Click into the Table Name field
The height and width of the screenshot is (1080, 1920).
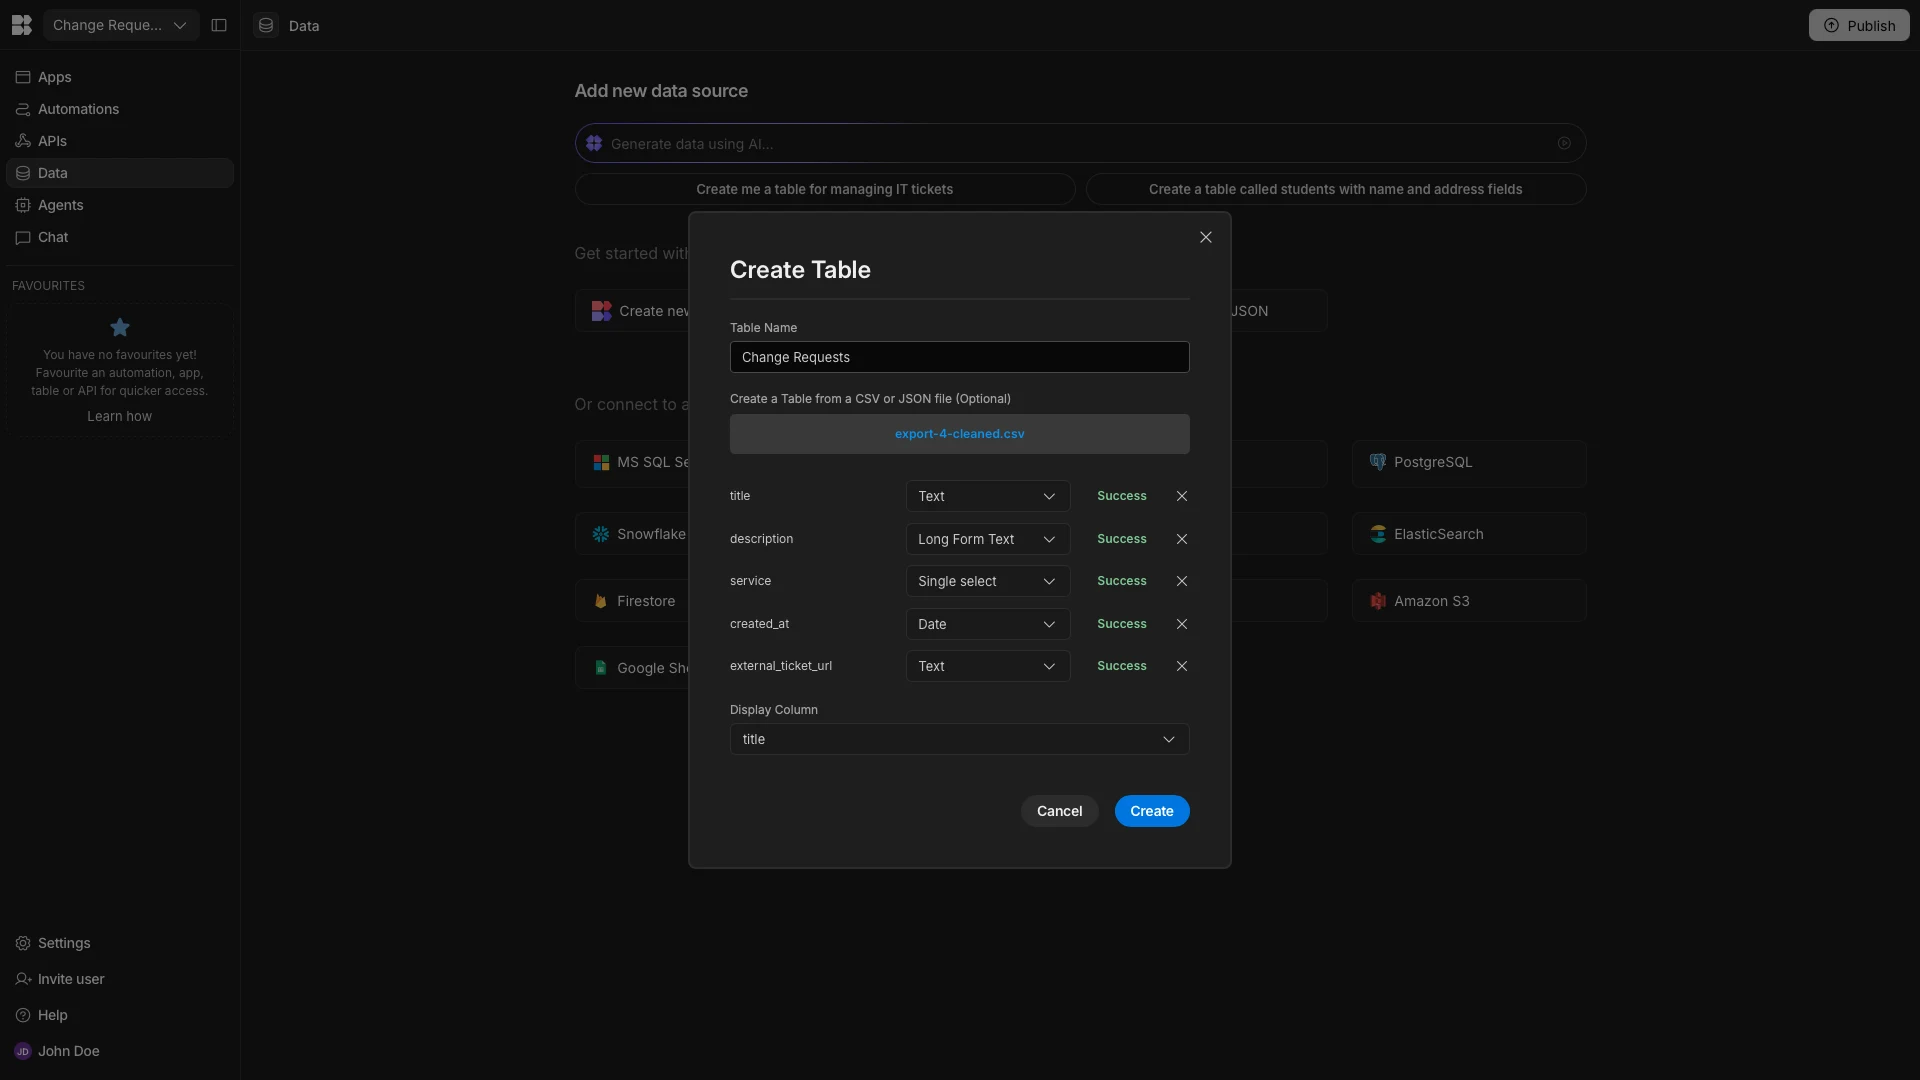[x=958, y=357]
